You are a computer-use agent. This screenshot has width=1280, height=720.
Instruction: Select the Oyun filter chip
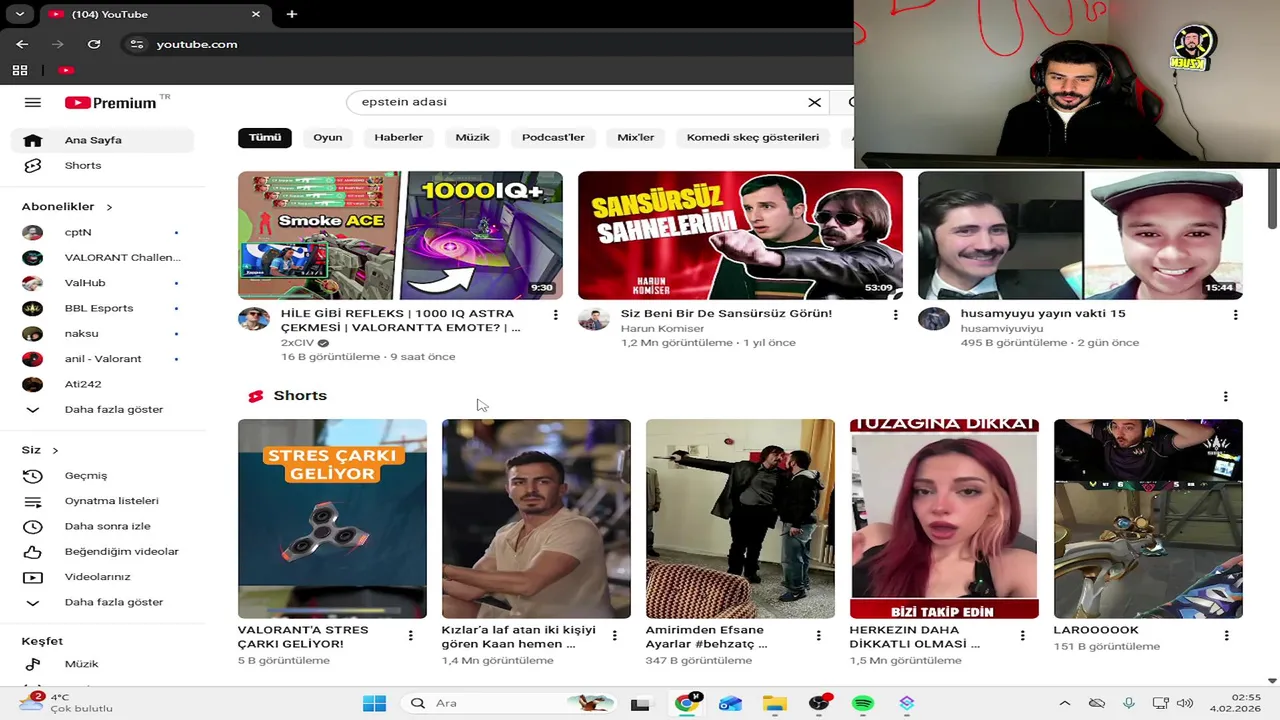click(x=328, y=138)
